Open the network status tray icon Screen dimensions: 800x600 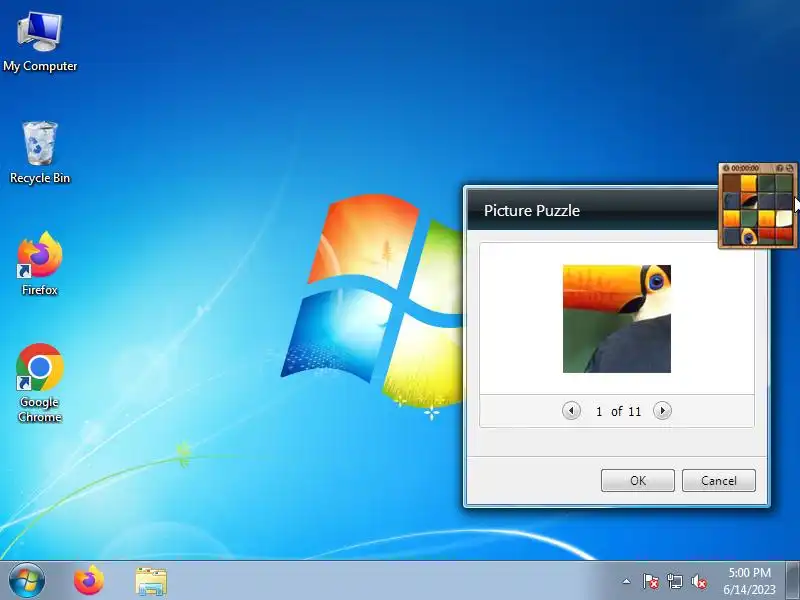[x=674, y=581]
